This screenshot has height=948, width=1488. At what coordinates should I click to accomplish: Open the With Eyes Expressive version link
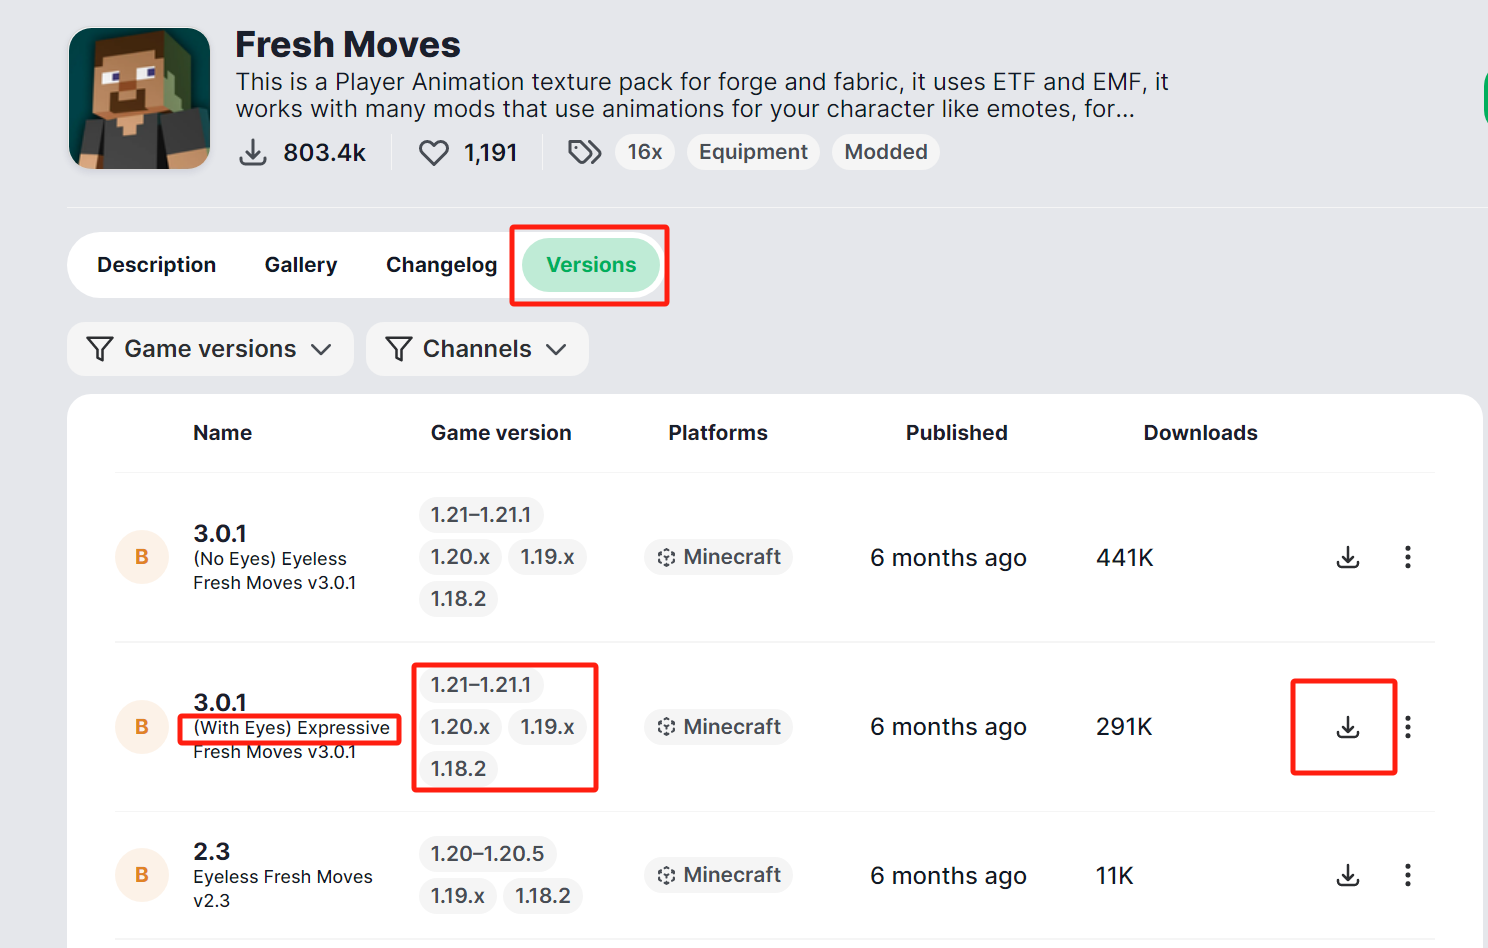291,728
